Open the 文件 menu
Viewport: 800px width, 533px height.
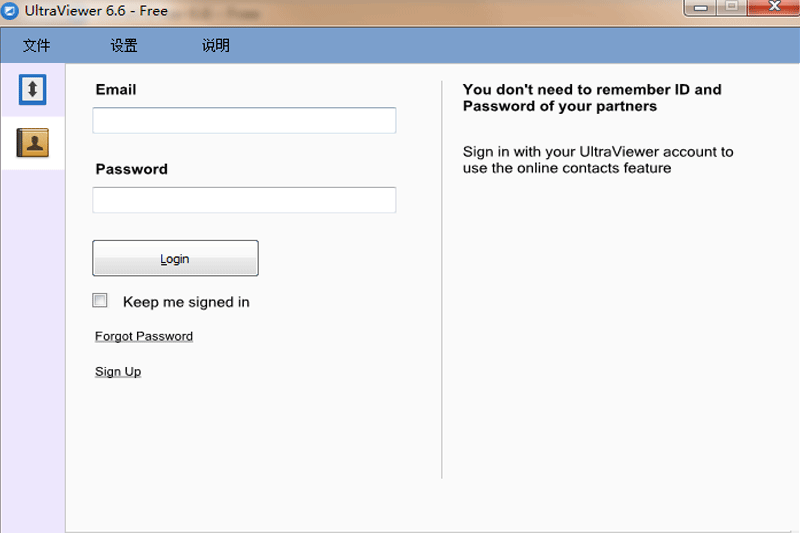[36, 46]
